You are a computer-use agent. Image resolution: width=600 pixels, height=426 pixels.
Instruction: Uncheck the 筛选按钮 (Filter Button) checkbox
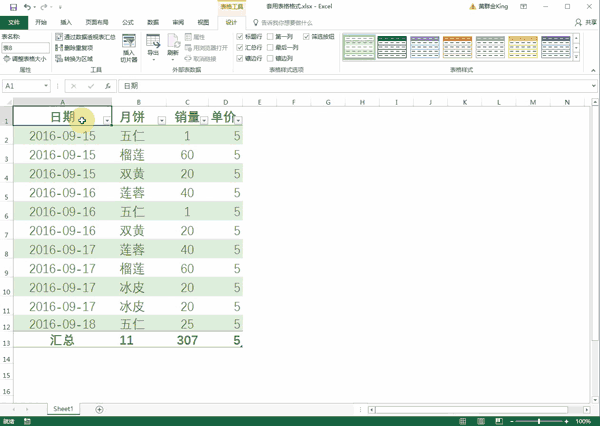(307, 36)
